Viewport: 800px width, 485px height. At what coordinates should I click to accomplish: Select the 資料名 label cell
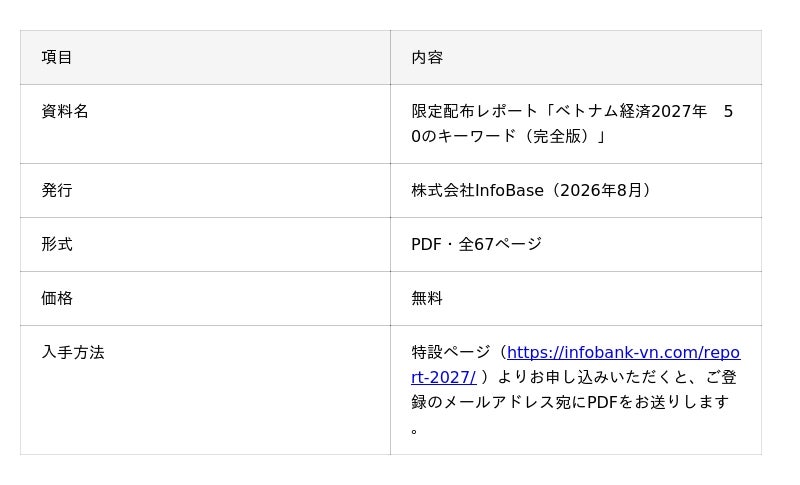point(205,124)
